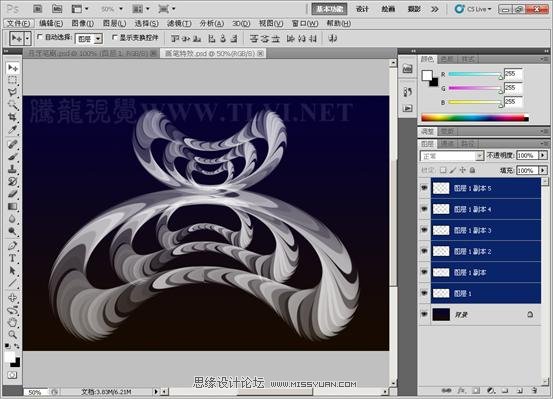This screenshot has height=399, width=553.
Task: Switch to the 设计 workspace
Action: [x=362, y=9]
